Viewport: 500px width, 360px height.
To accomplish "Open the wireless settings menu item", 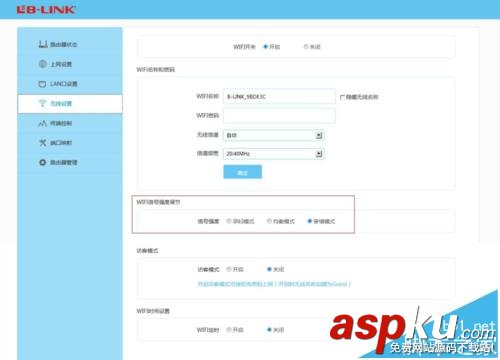I will (x=70, y=104).
